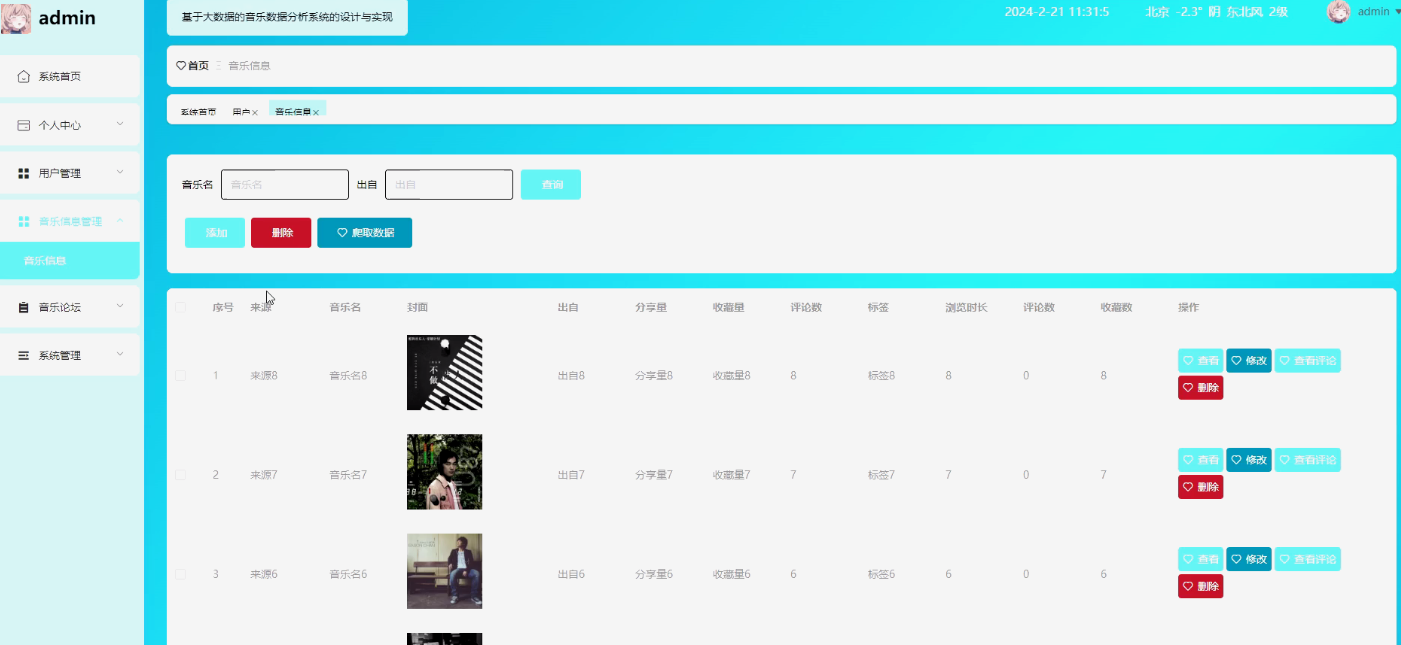1401x645 pixels.
Task: Click the home icon beside 系统首页
Action: [x=24, y=76]
